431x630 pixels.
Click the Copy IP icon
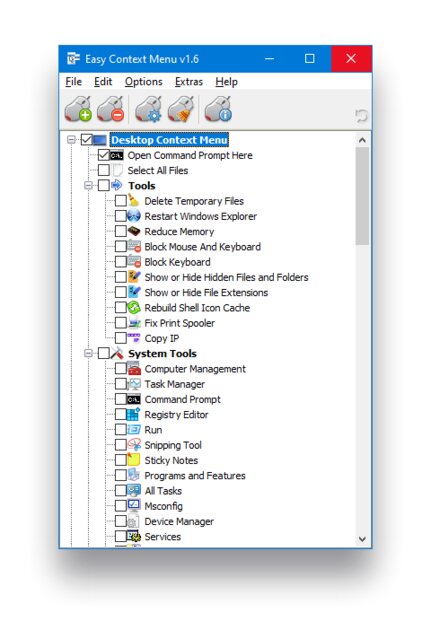133,338
